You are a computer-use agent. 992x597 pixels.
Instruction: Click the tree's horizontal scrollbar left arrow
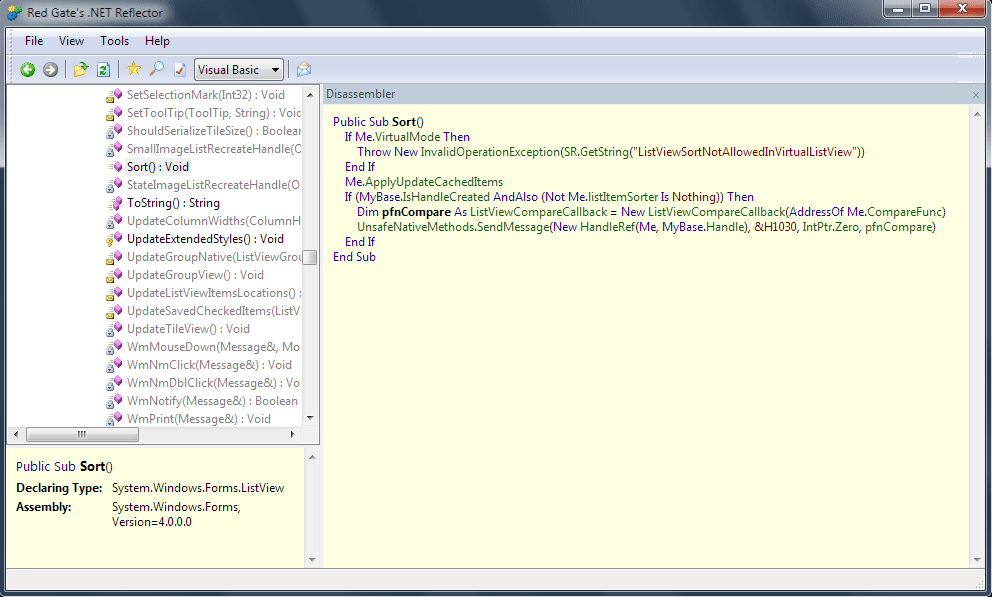pyautogui.click(x=16, y=434)
